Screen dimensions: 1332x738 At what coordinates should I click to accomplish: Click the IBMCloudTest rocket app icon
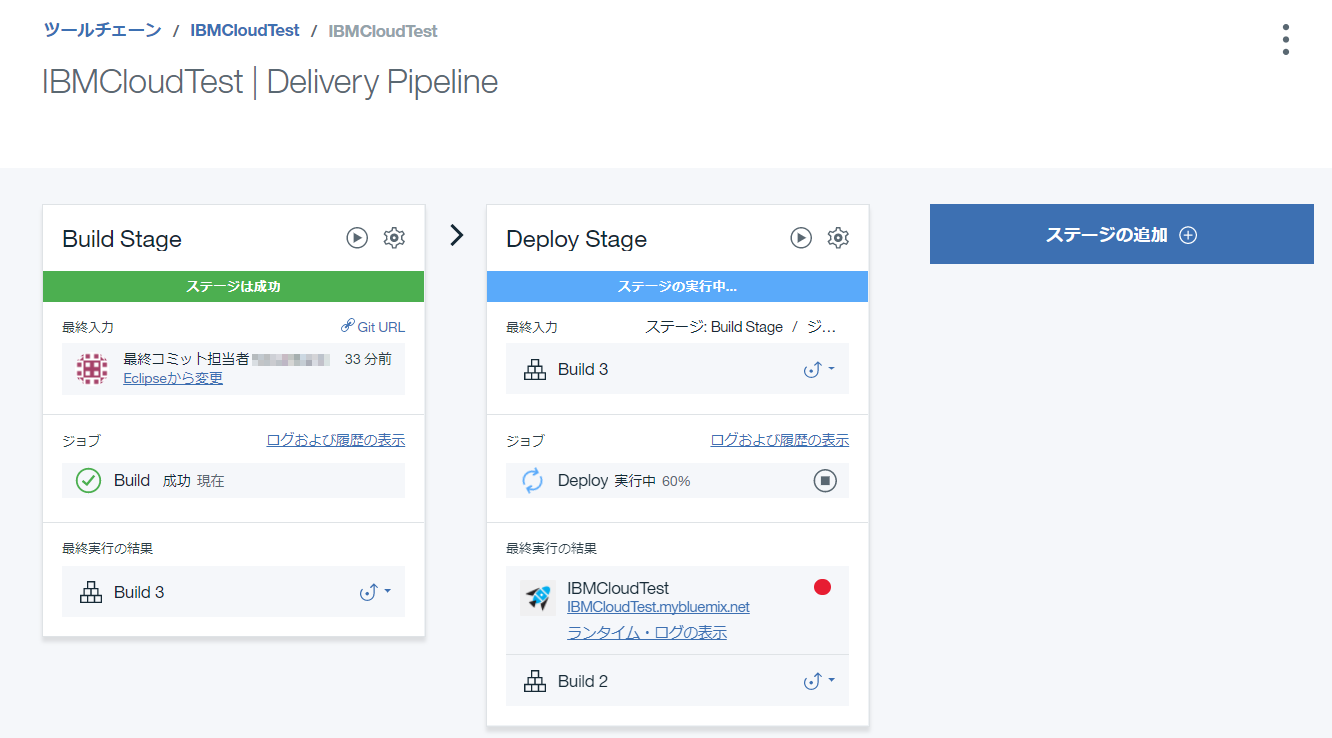(537, 598)
